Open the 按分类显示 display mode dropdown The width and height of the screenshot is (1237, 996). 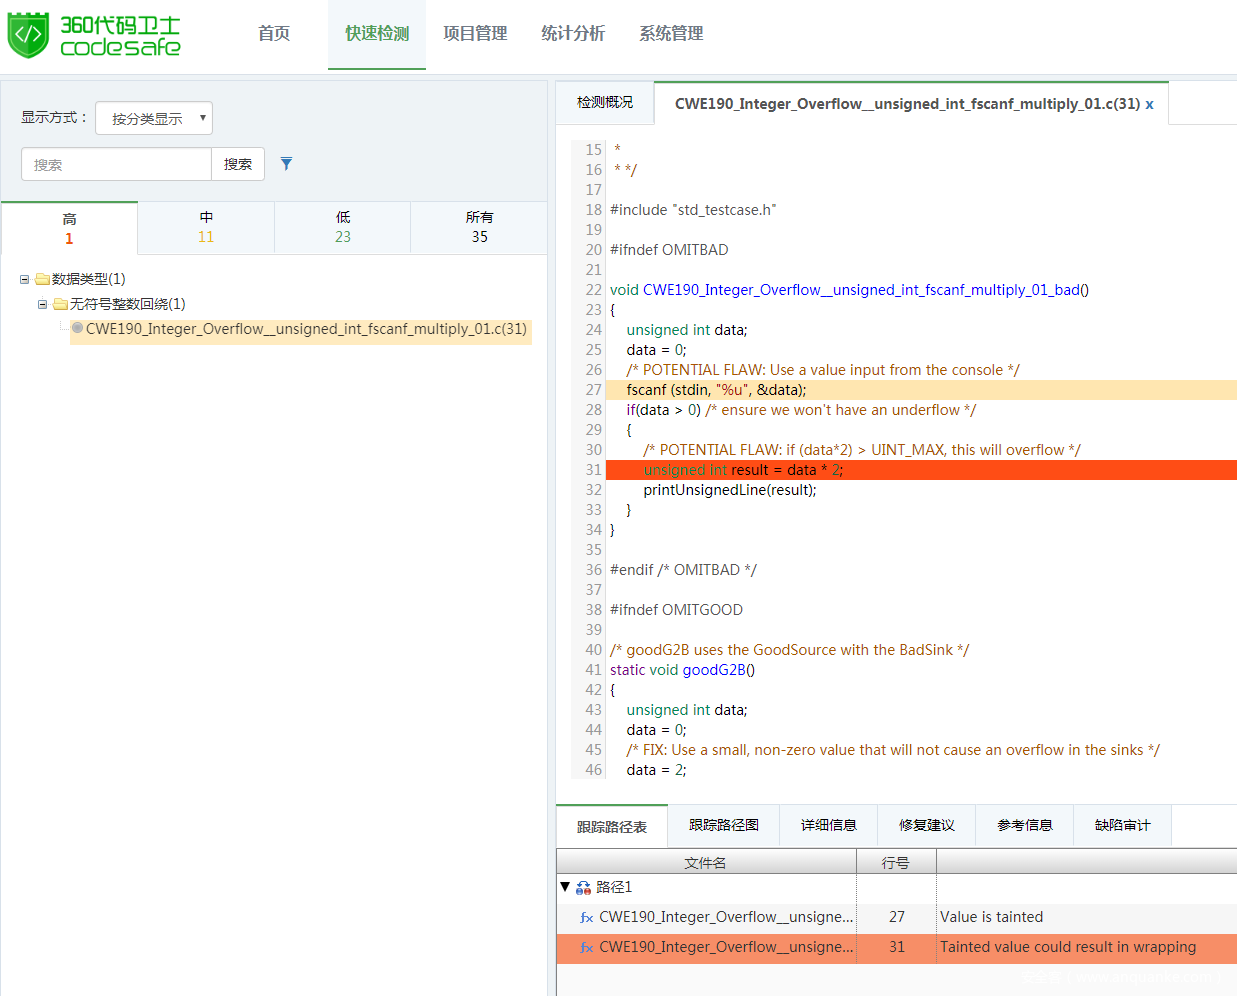coord(154,119)
